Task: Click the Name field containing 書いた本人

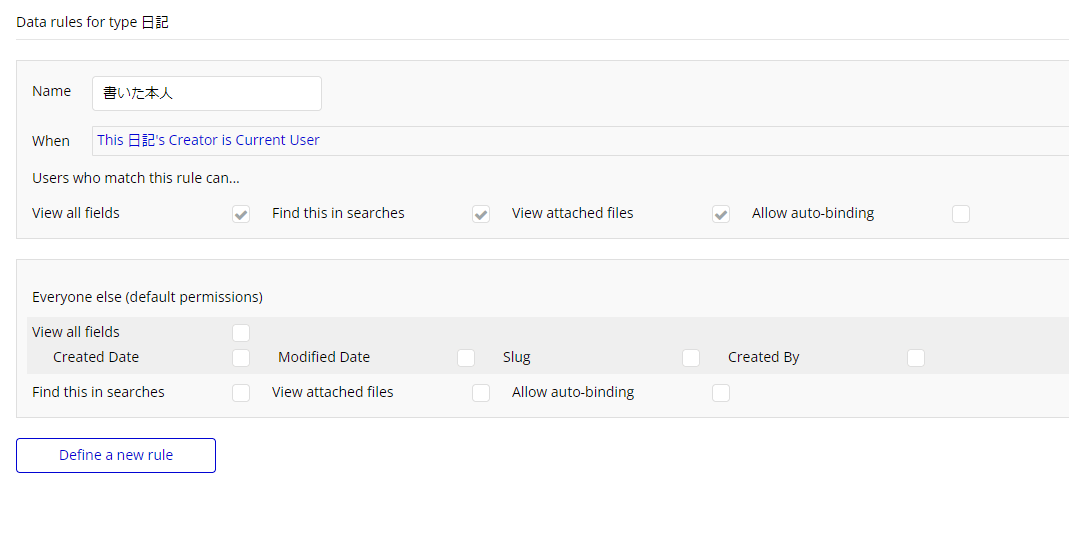Action: (206, 93)
